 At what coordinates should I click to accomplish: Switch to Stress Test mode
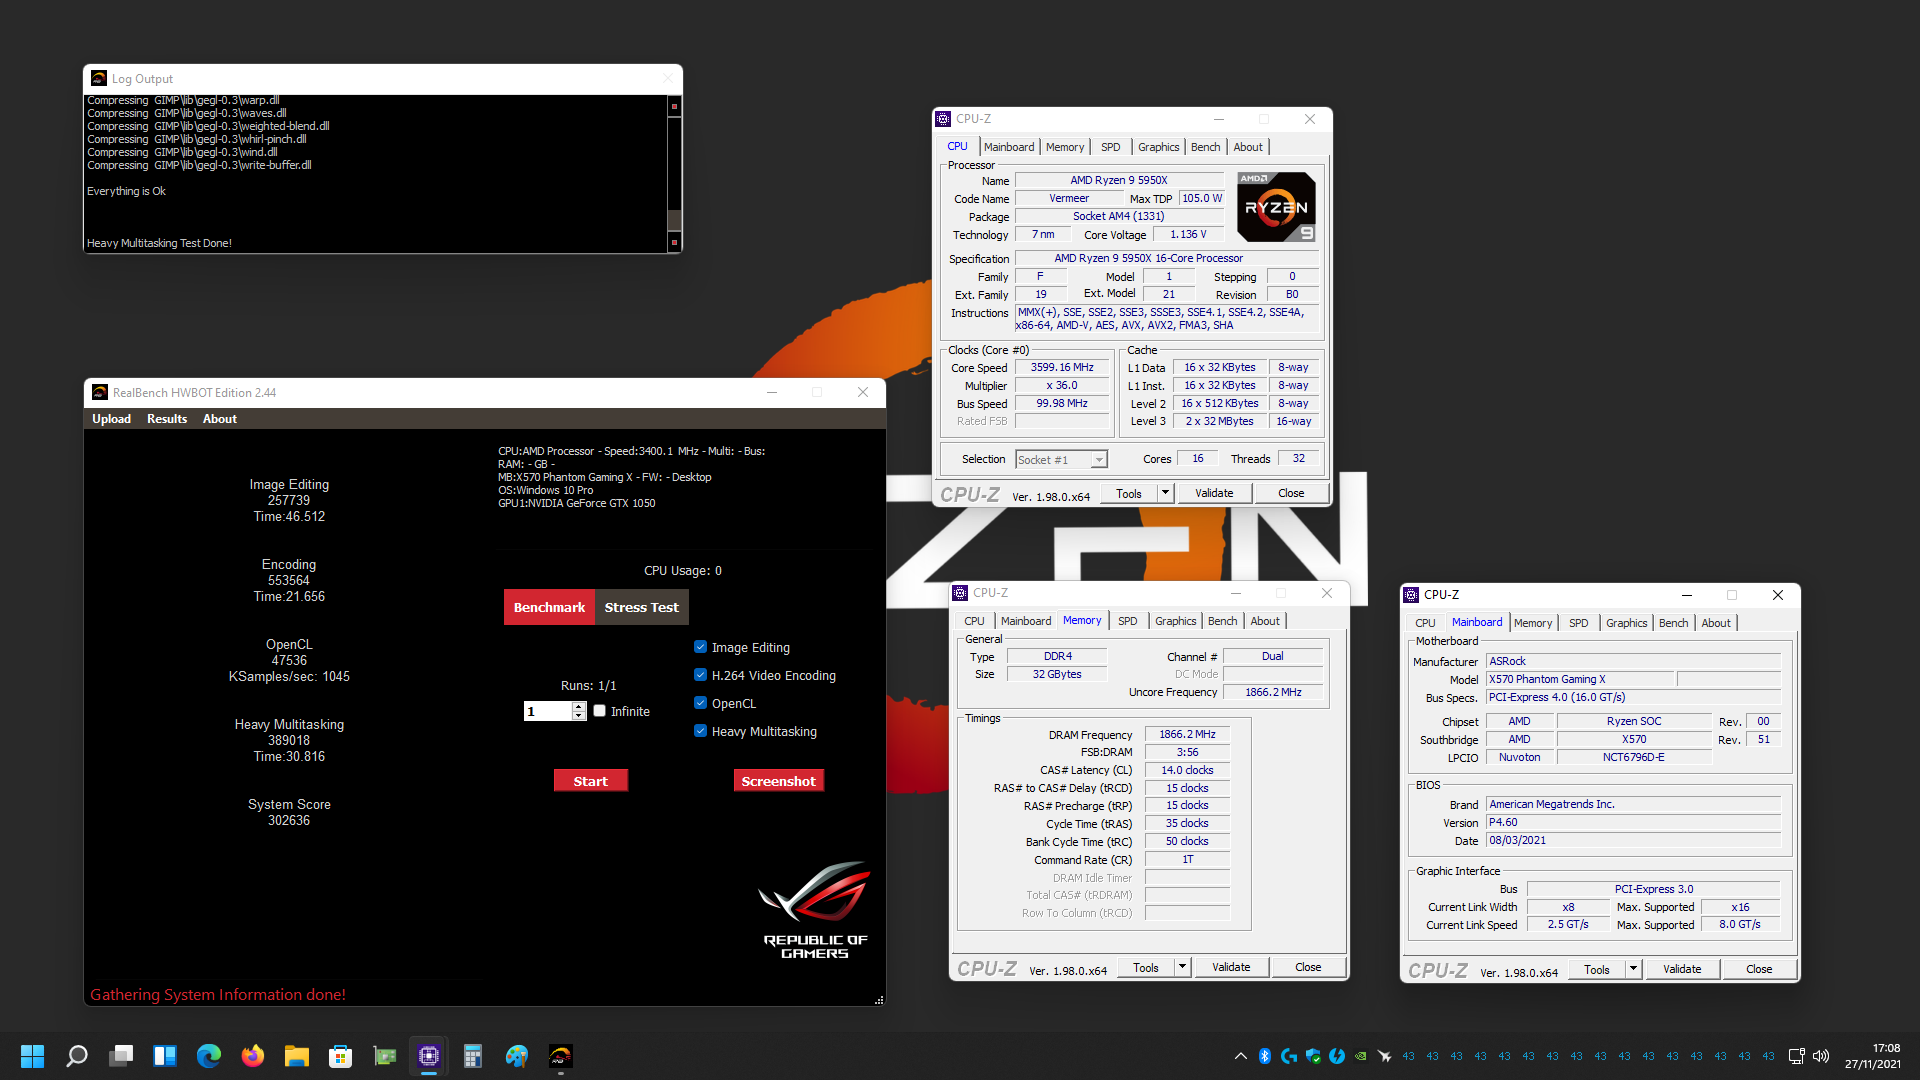pos(641,607)
